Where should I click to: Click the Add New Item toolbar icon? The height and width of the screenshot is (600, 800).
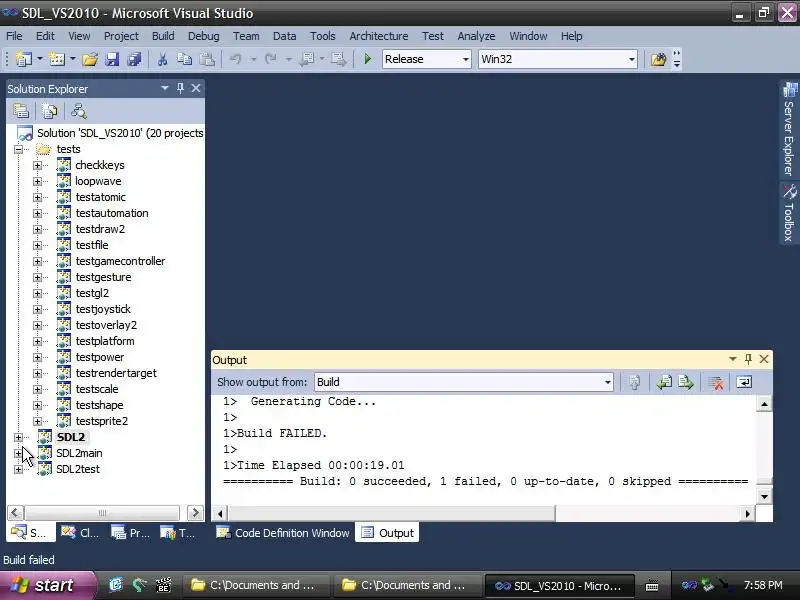click(57, 59)
